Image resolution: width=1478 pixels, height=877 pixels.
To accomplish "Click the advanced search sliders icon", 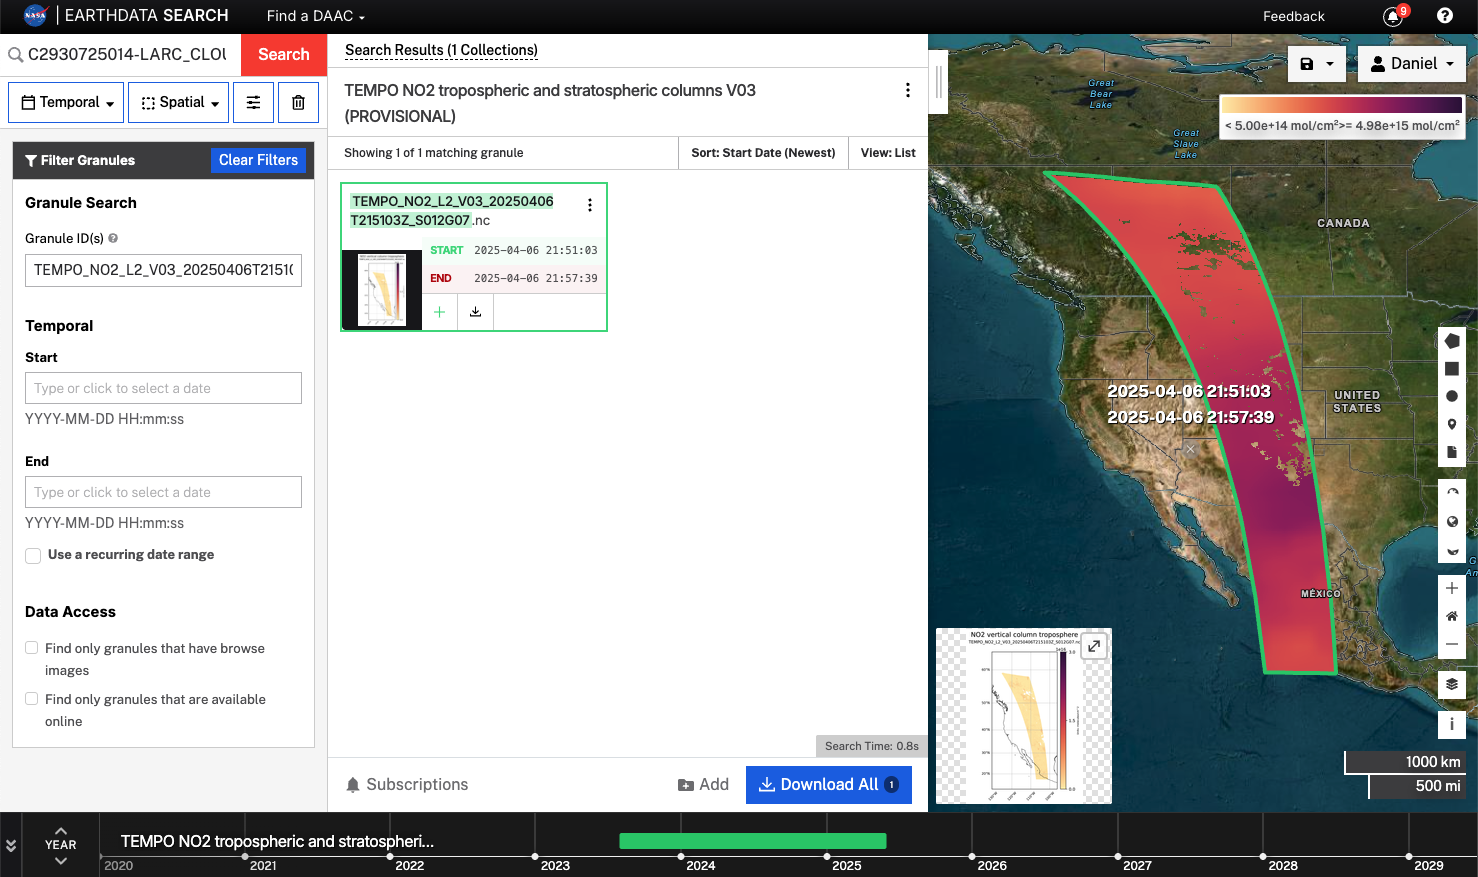I will 254,102.
